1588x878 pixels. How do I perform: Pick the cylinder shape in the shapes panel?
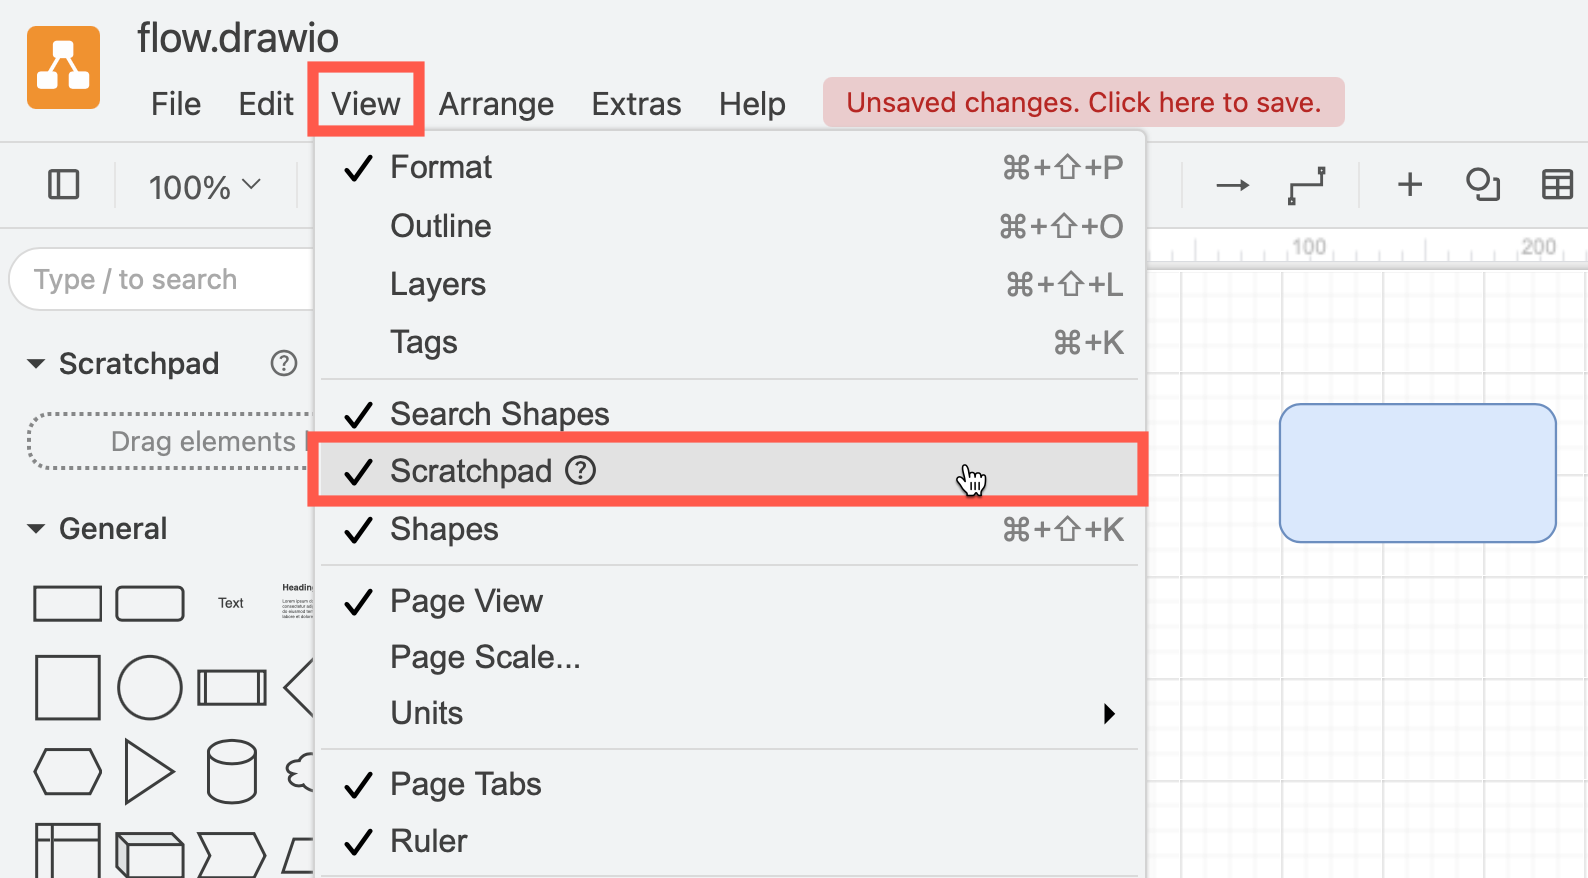click(231, 771)
